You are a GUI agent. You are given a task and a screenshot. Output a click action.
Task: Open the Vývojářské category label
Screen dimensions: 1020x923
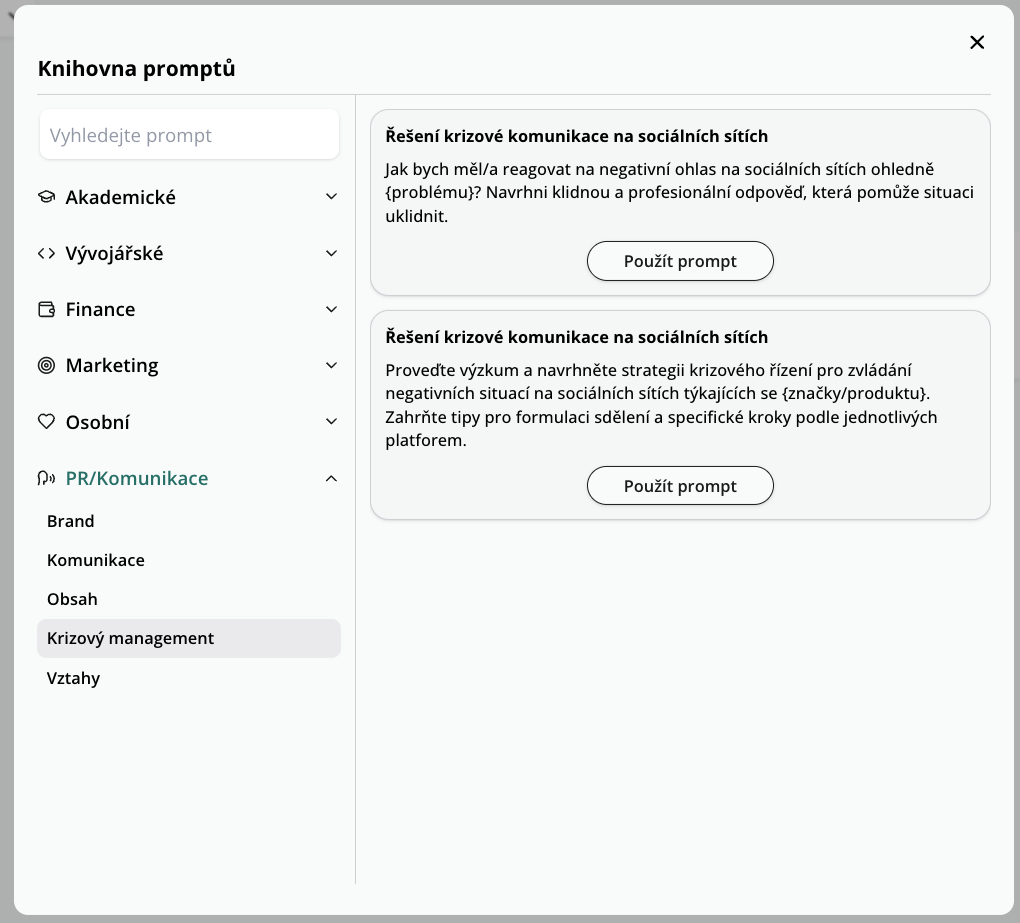(114, 253)
